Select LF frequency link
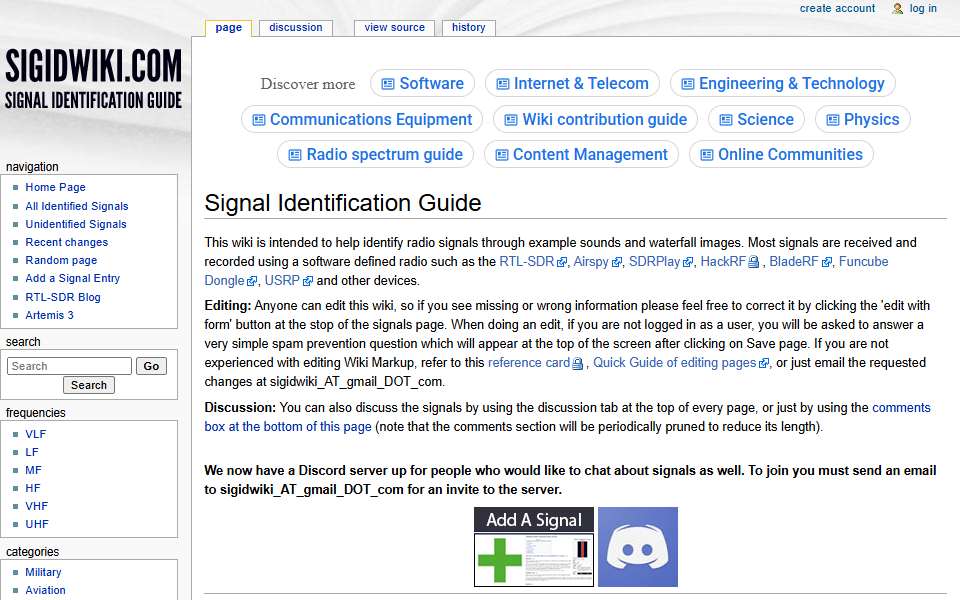The image size is (960, 600). (32, 452)
